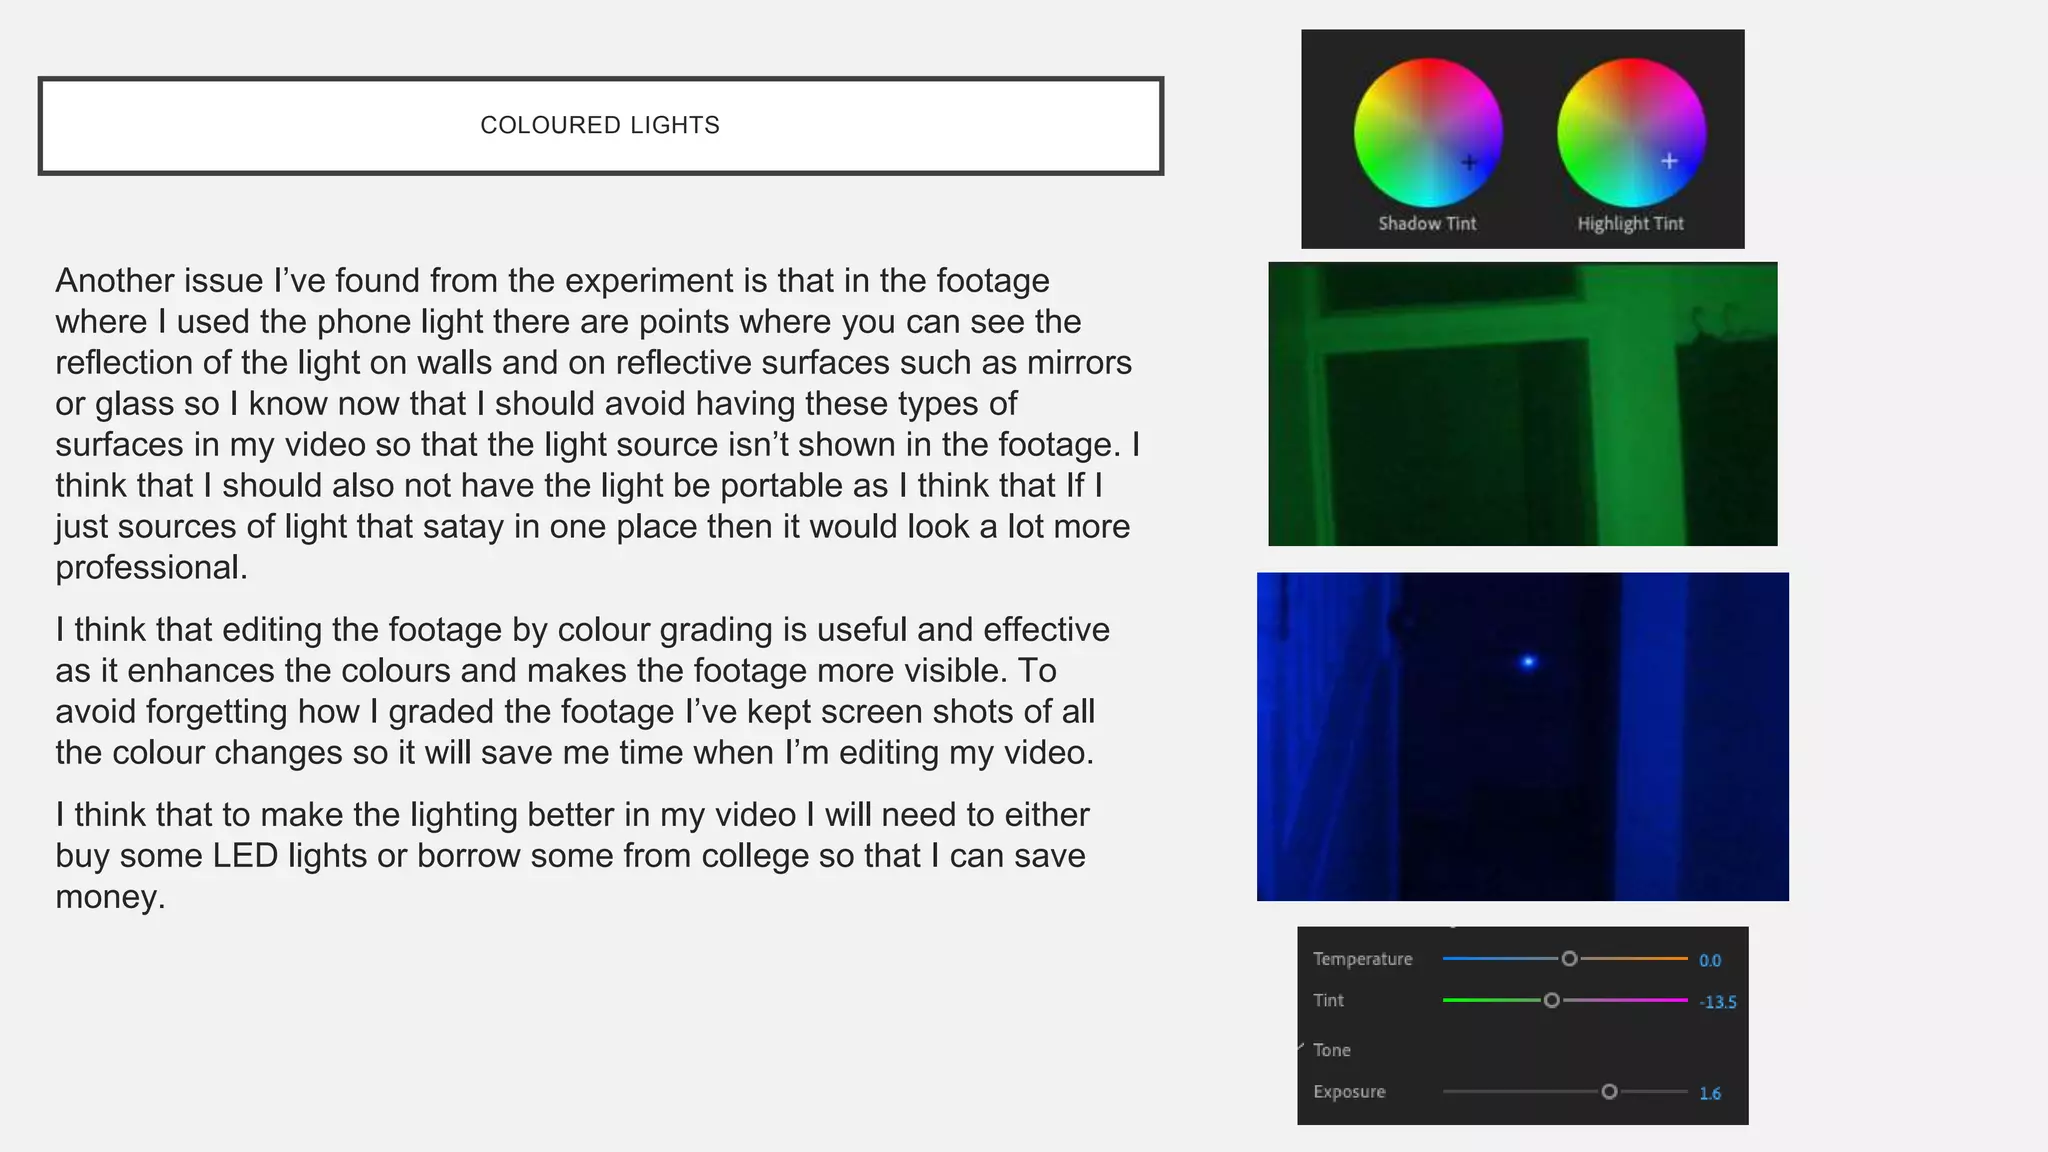Image resolution: width=2048 pixels, height=1152 pixels.
Task: Click the 'Exposure' label
Action: 1349,1092
